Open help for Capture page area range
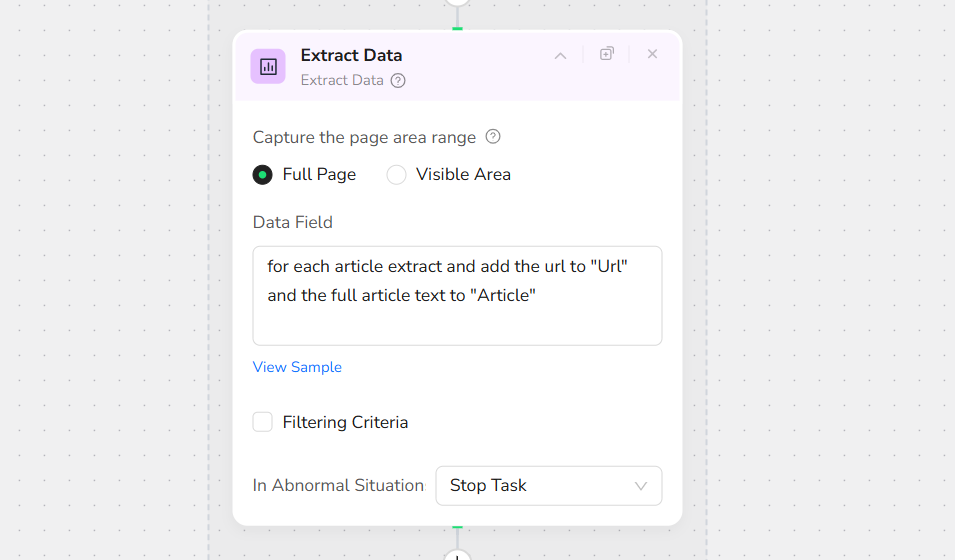Image resolution: width=955 pixels, height=560 pixels. (x=492, y=137)
